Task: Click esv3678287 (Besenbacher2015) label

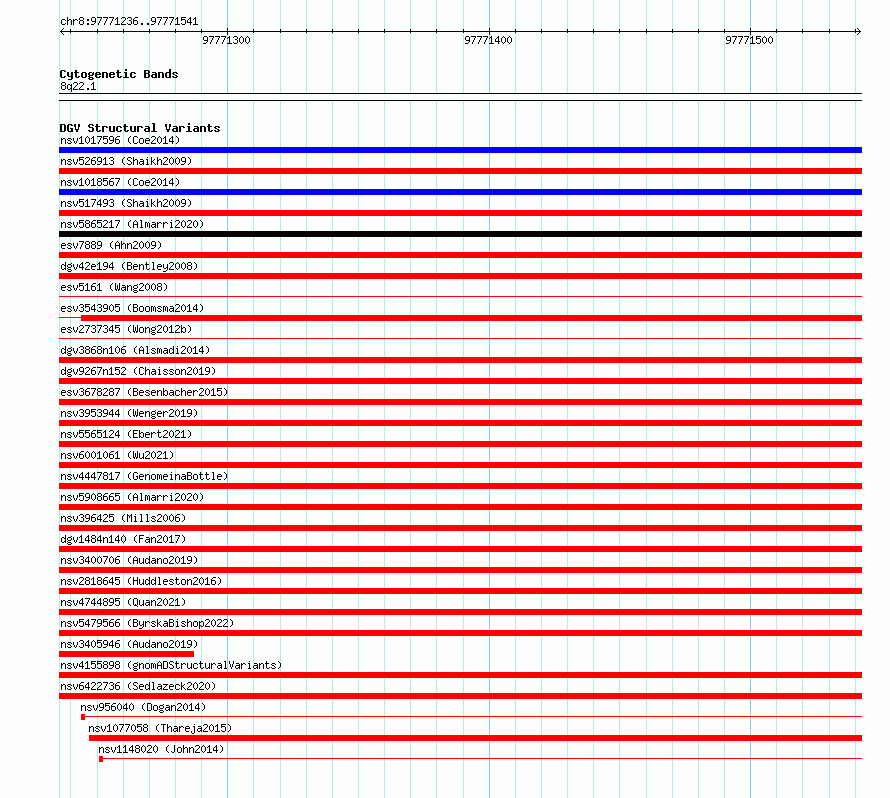Action: coord(144,392)
